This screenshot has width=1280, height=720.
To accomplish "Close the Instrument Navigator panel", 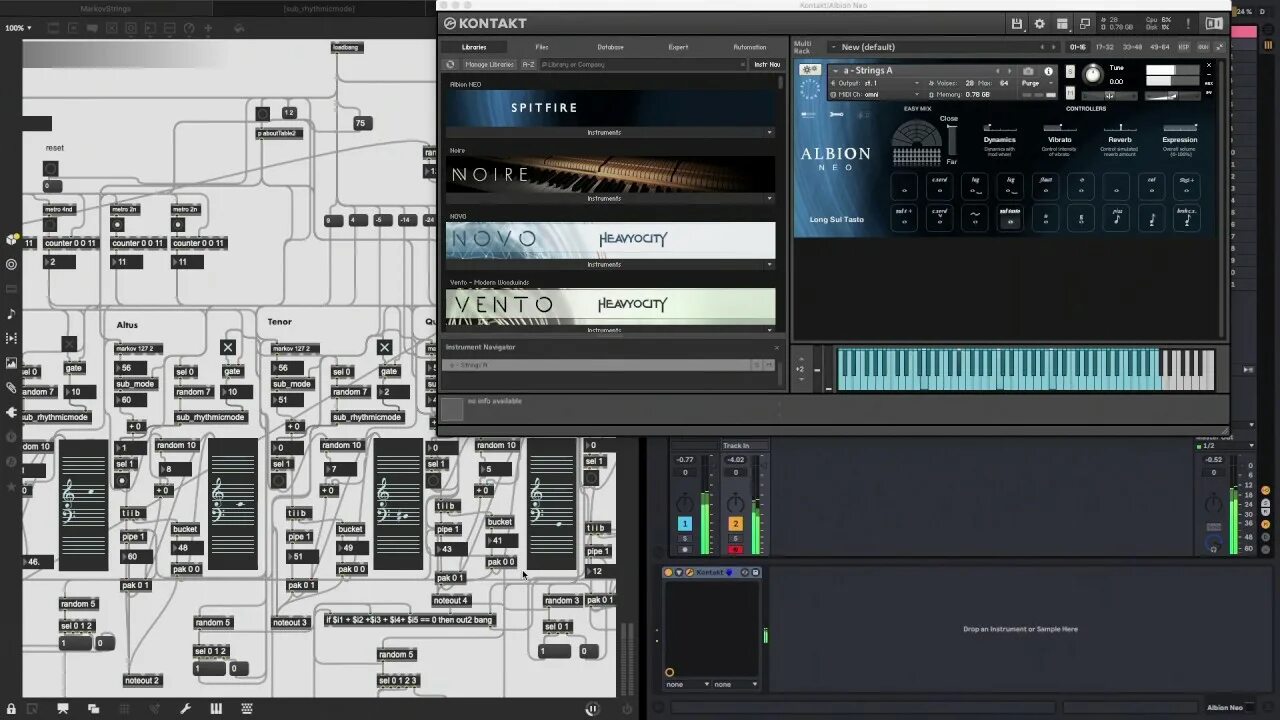I will coord(776,347).
